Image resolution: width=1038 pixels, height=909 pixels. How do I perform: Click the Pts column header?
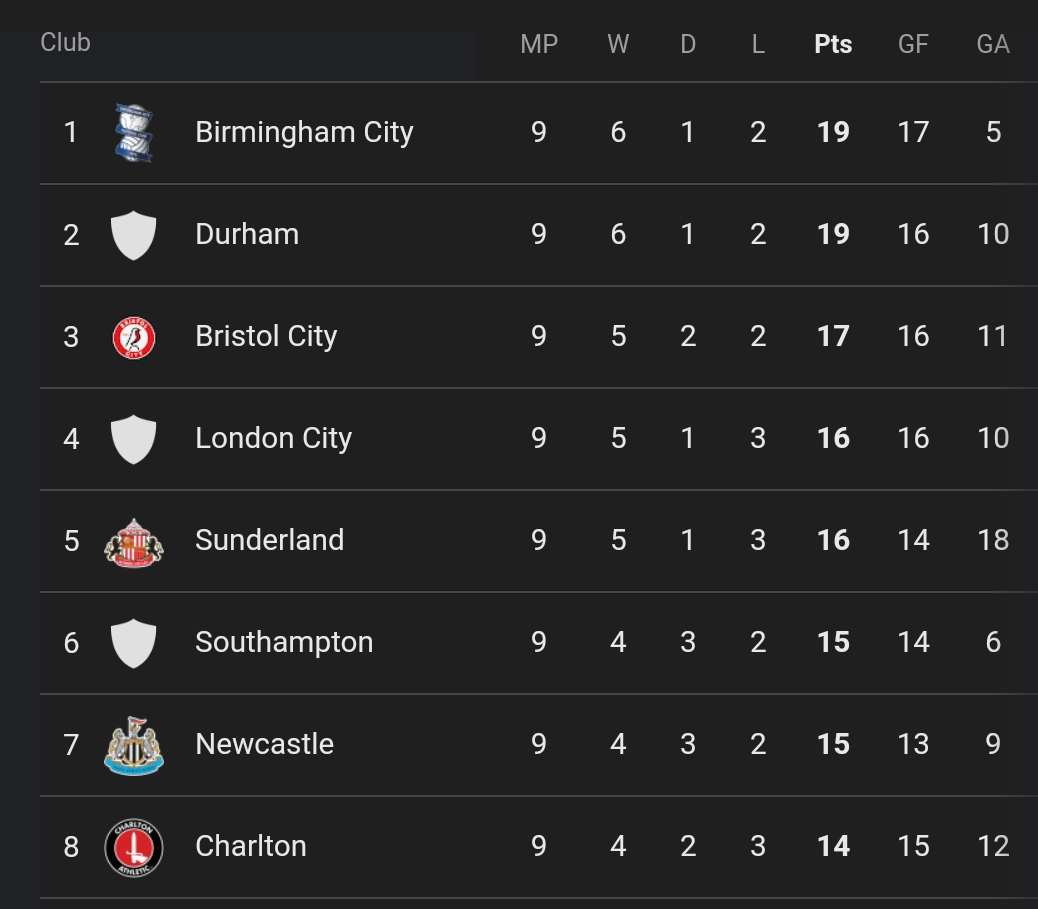(833, 44)
